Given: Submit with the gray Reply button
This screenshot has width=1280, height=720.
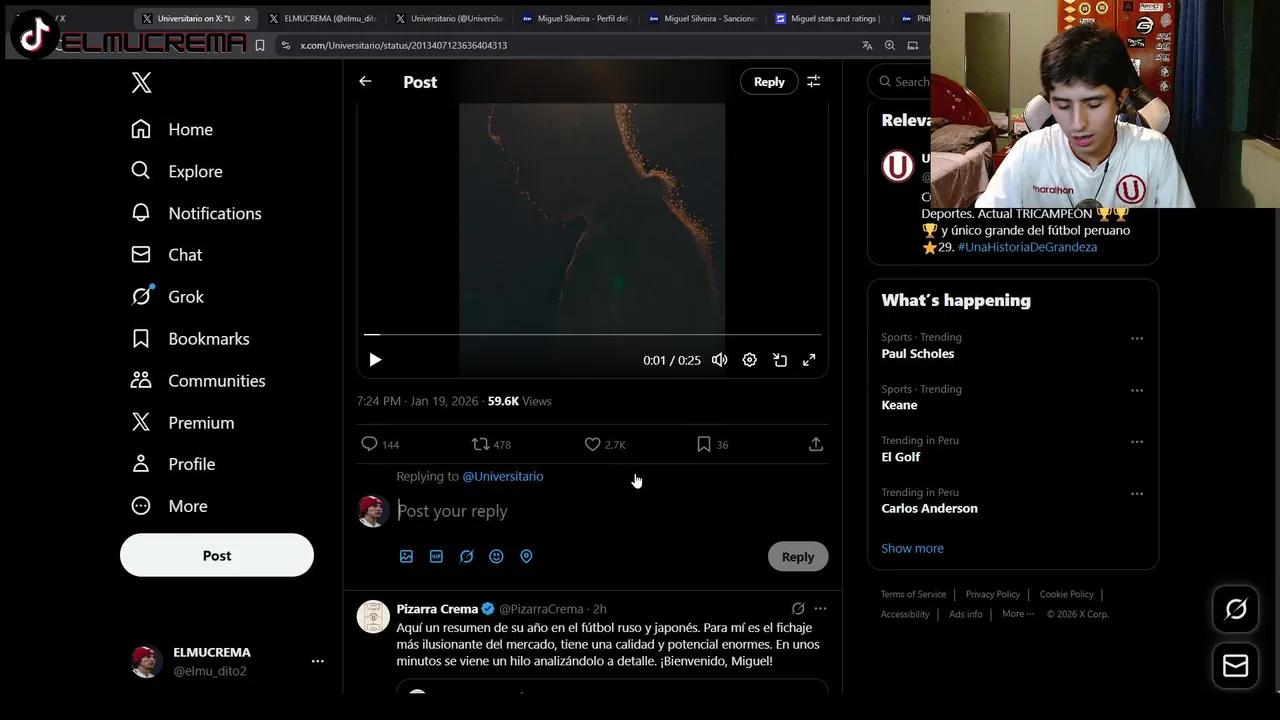Looking at the screenshot, I should (798, 557).
